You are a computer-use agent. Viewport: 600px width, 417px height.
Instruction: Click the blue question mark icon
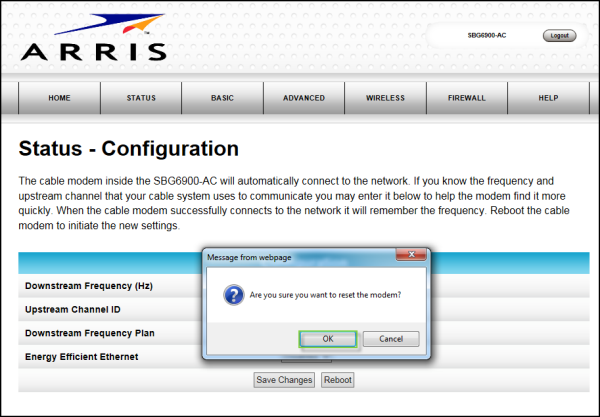tap(233, 296)
